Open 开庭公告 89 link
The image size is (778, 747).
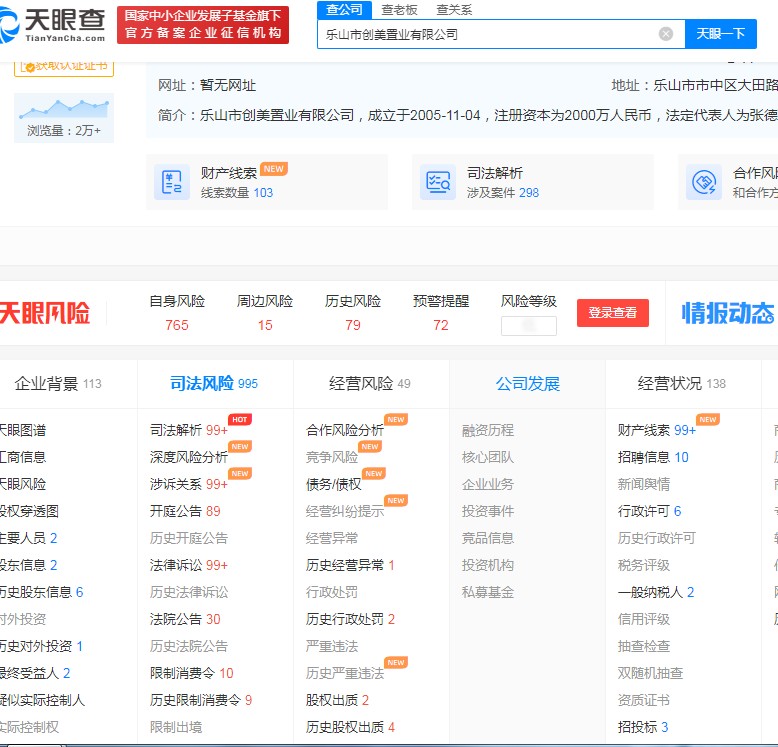click(x=185, y=511)
